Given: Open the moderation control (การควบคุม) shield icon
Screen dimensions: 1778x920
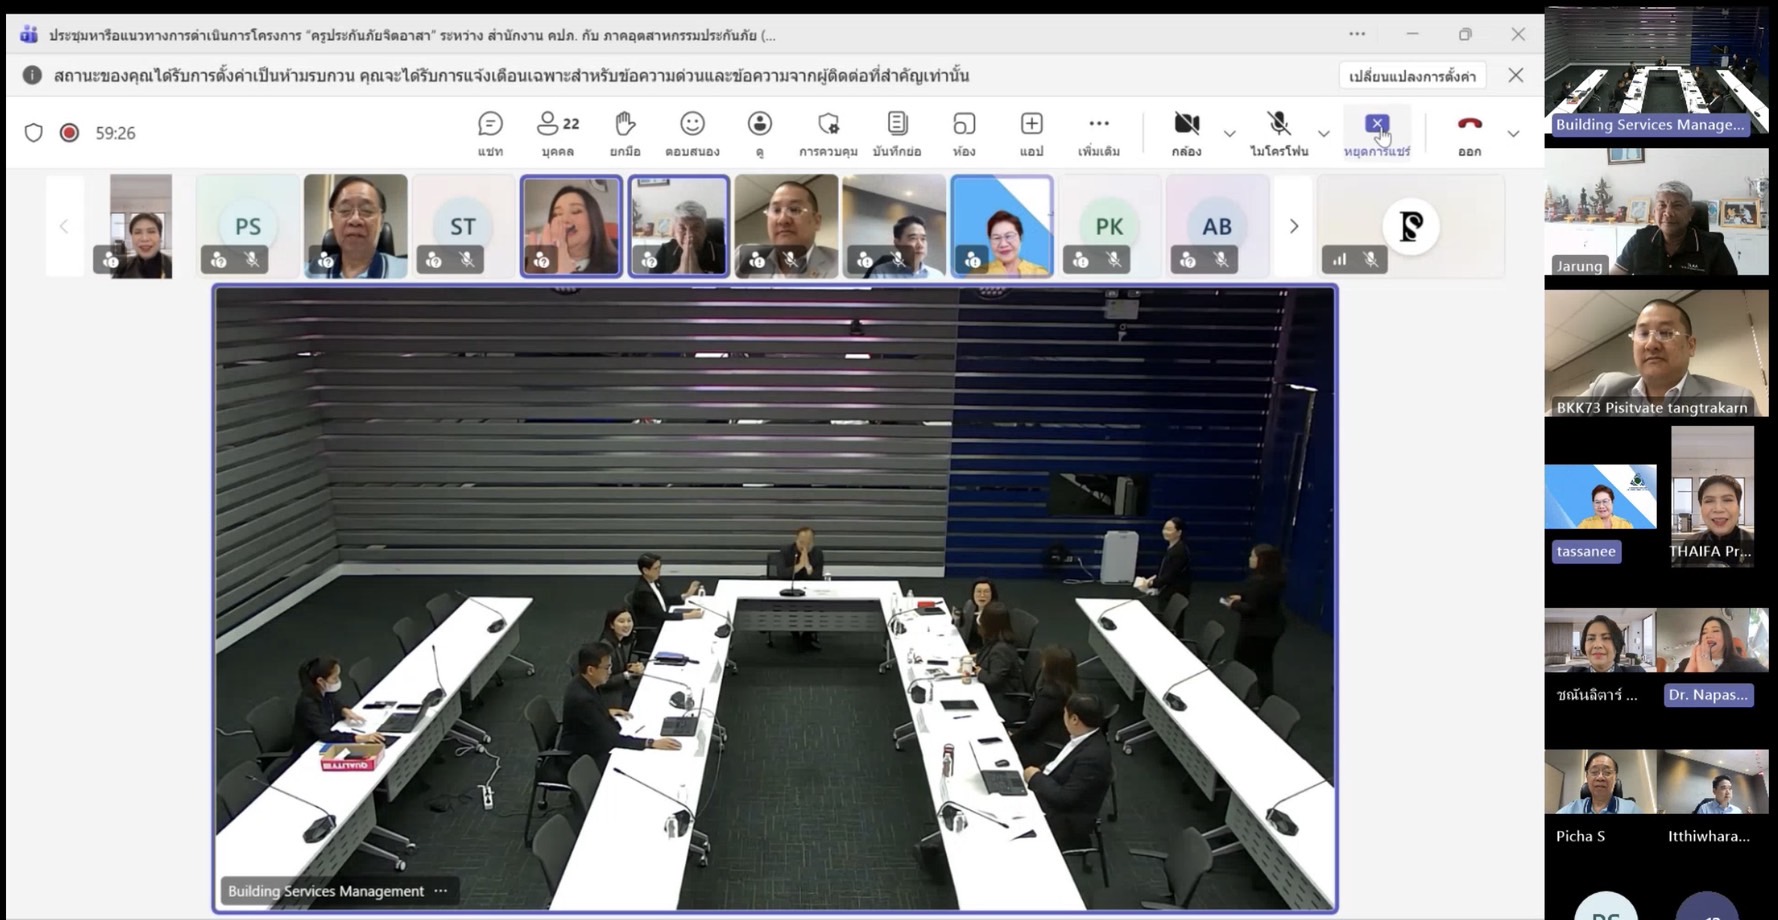Looking at the screenshot, I should 828,132.
